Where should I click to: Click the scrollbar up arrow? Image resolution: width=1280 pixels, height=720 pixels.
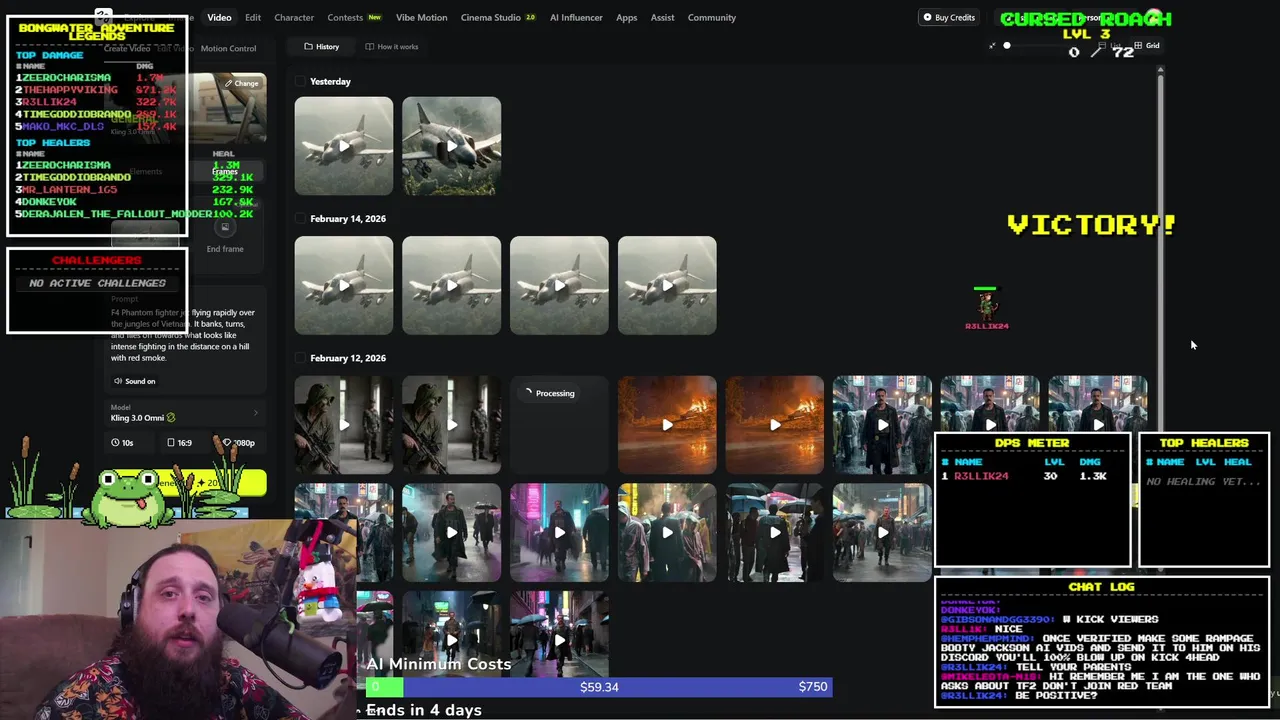coord(1160,70)
